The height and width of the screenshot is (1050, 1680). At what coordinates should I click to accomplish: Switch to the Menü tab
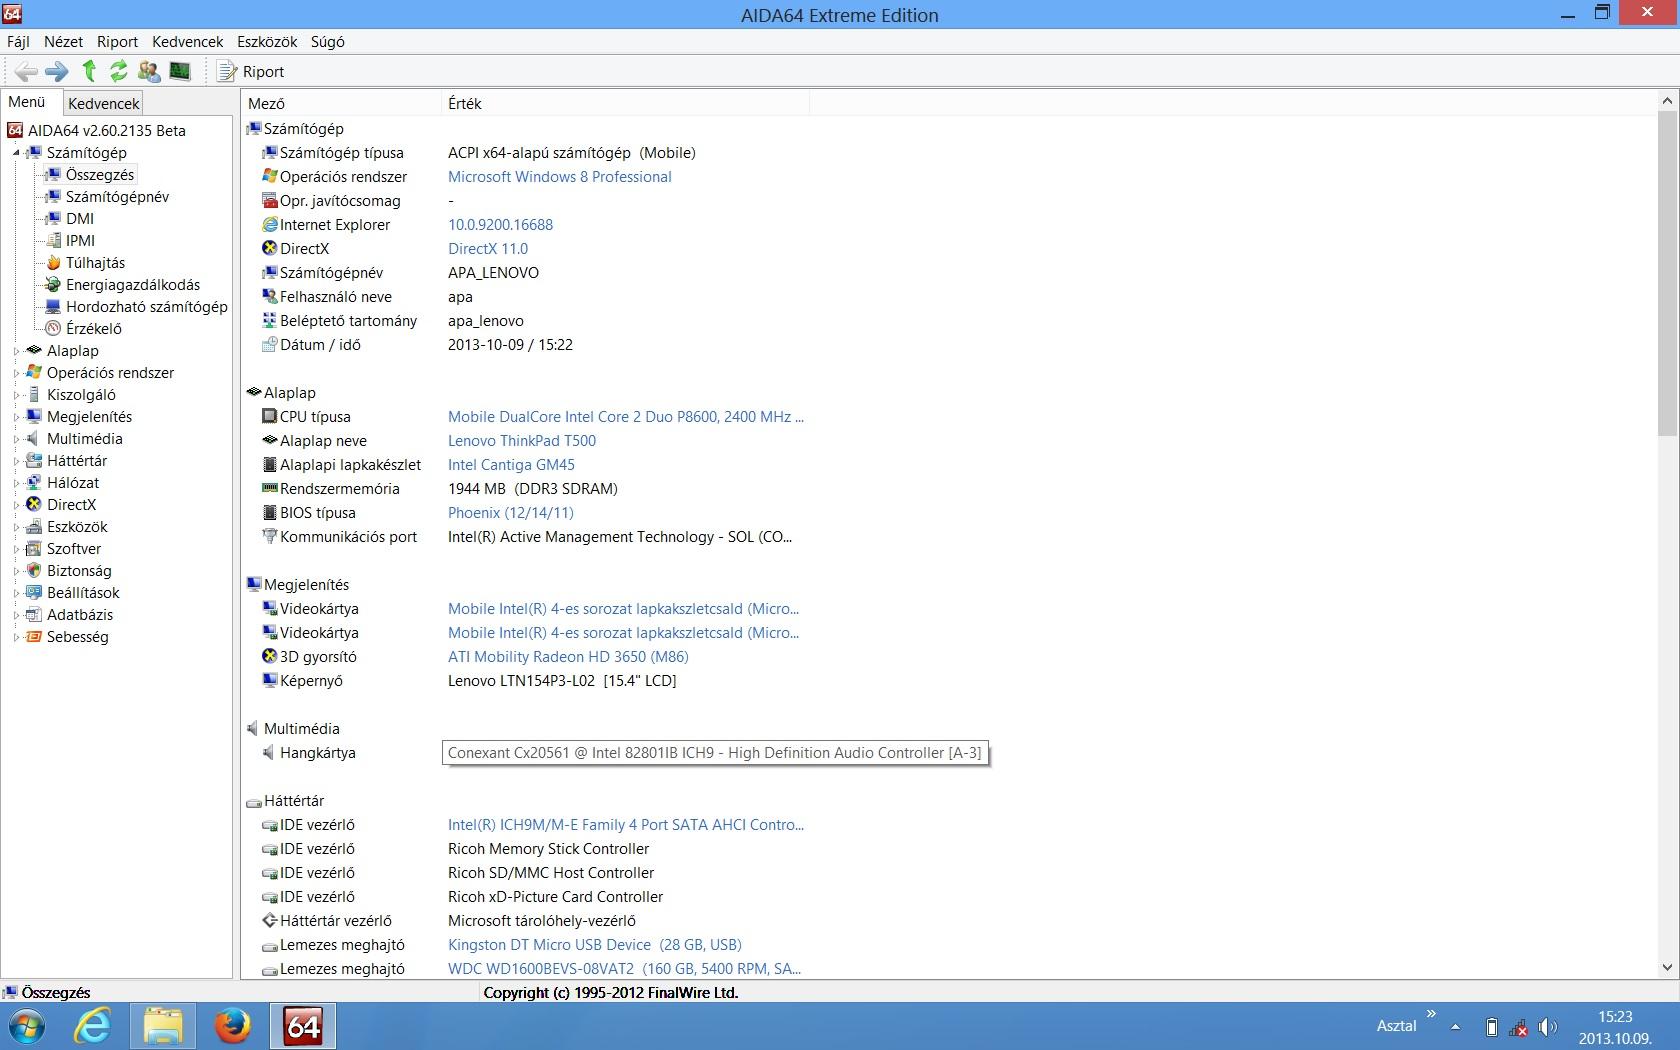27,102
